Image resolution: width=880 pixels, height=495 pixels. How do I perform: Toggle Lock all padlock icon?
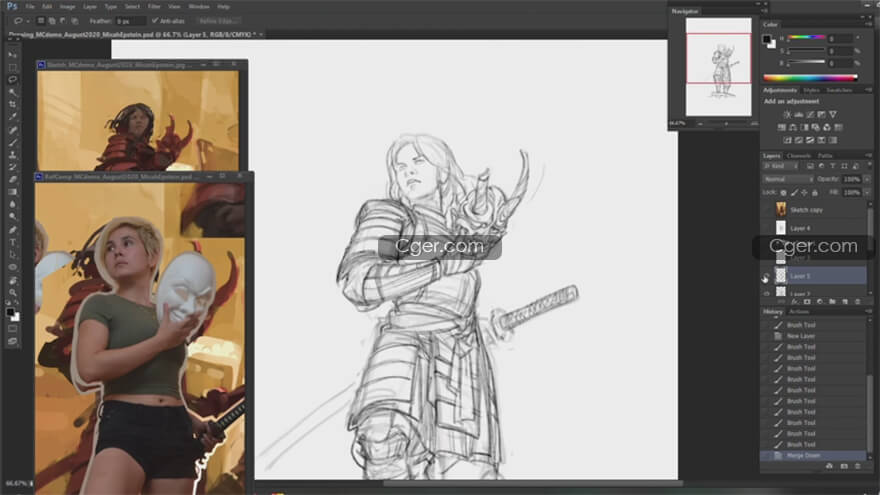tap(815, 192)
